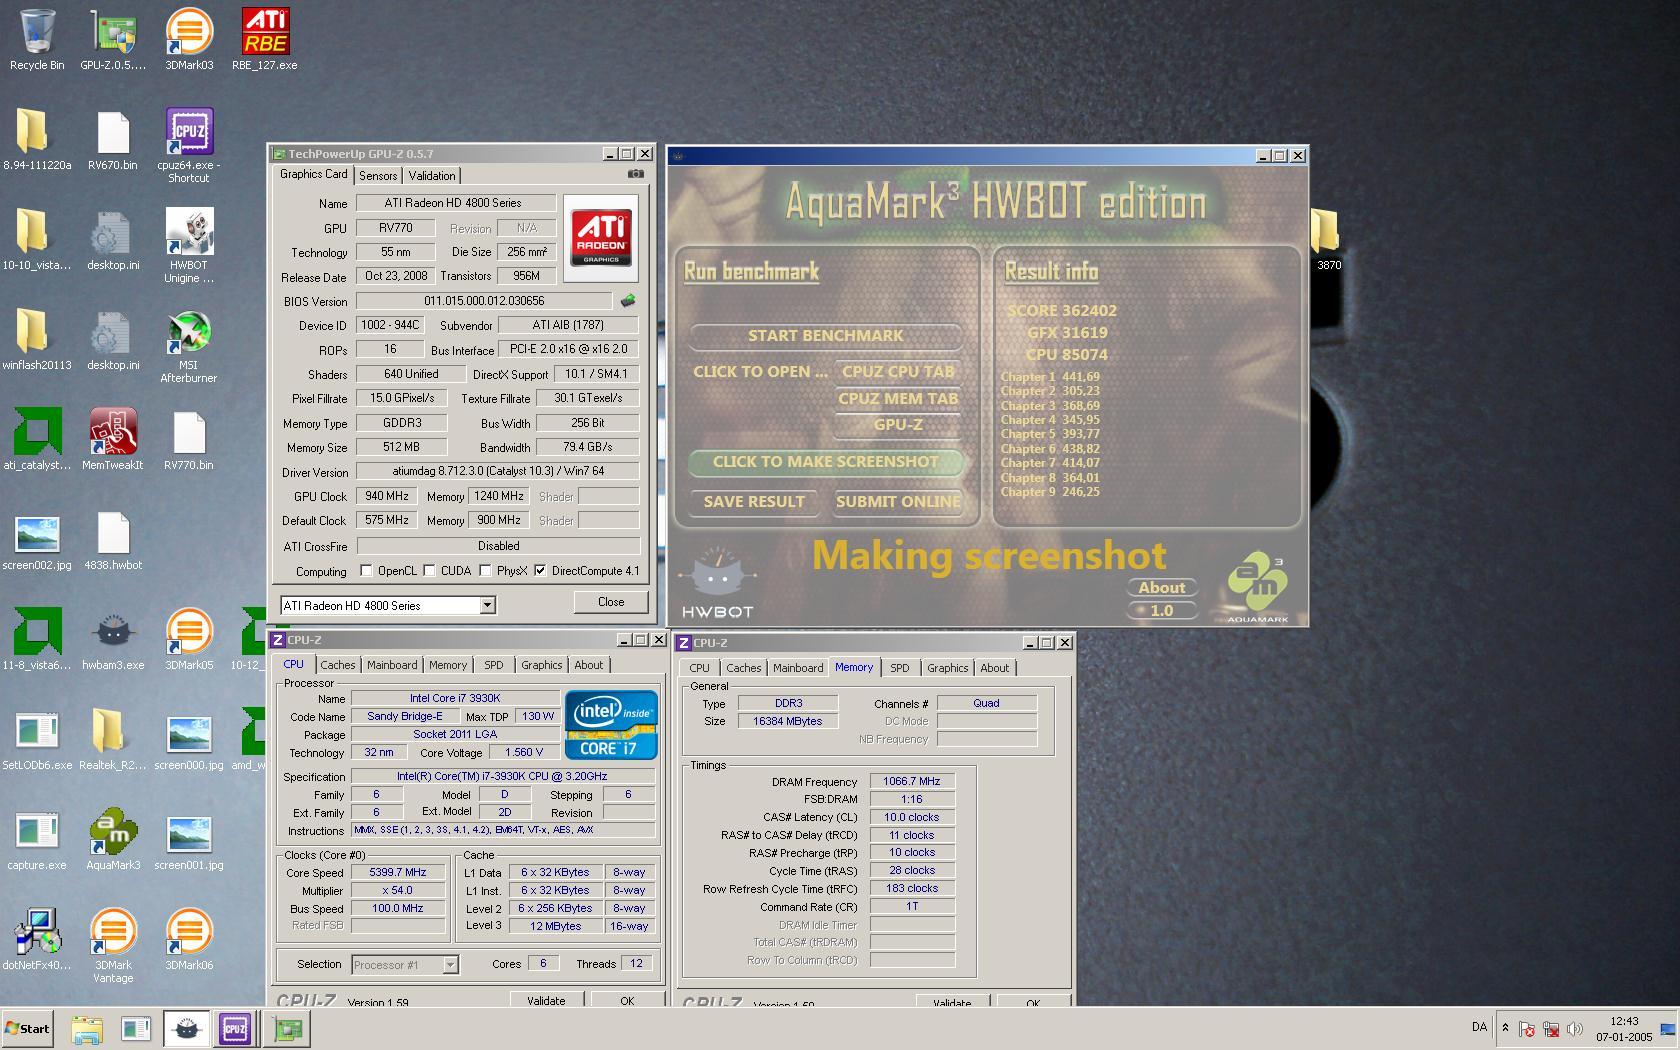Viewport: 1680px width, 1050px height.
Task: Open the MemTweakIt desktop shortcut
Action: [x=113, y=440]
